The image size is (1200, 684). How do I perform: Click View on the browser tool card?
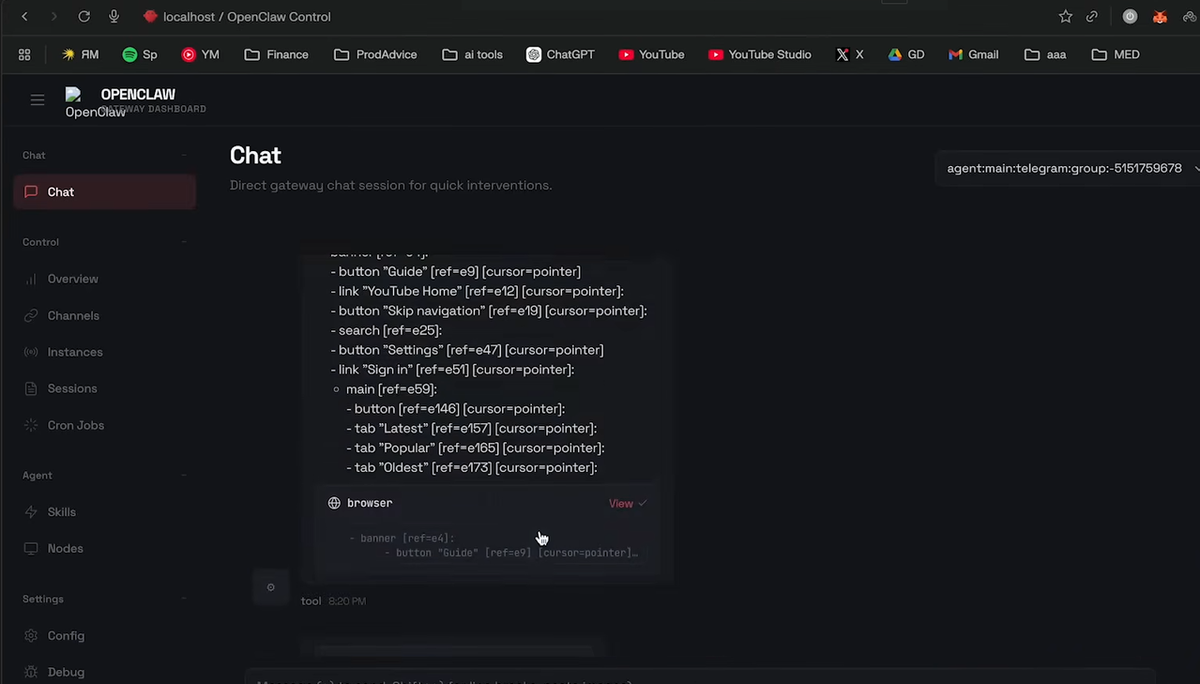point(627,504)
